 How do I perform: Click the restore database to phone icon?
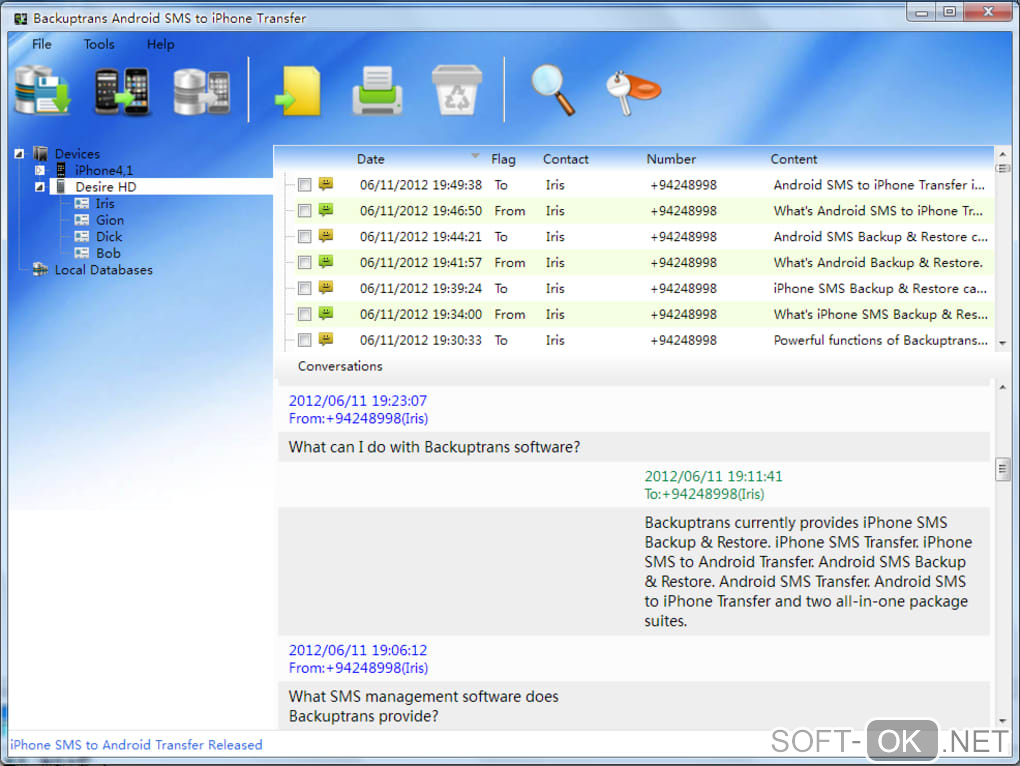[x=202, y=91]
